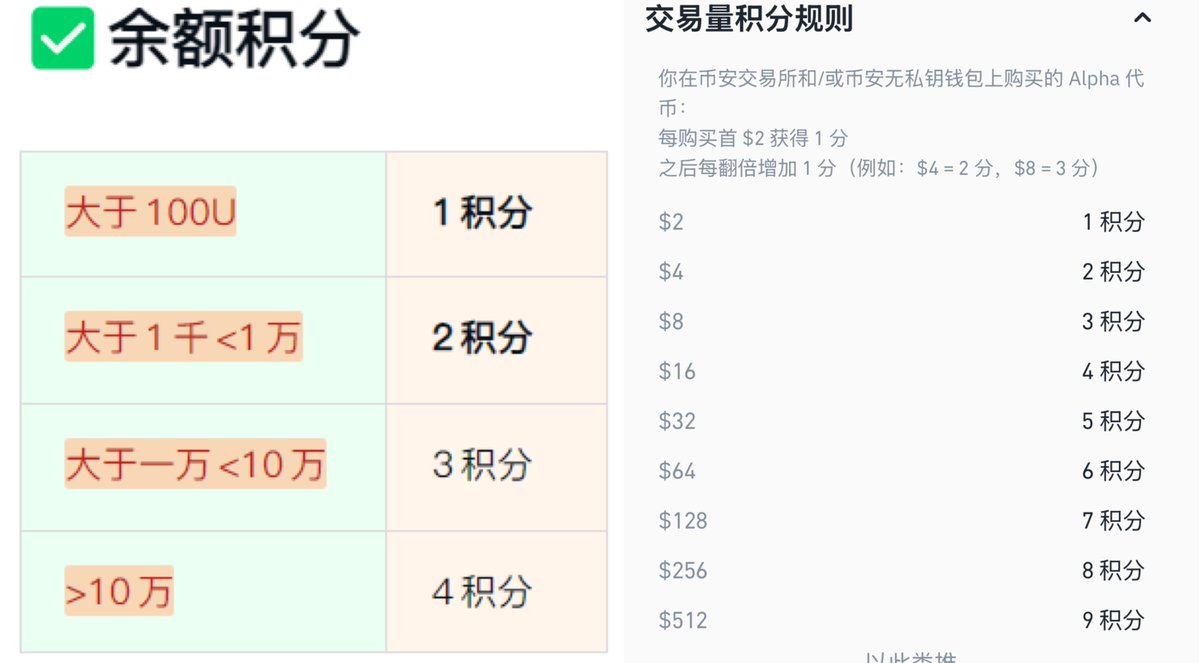Image resolution: width=1200 pixels, height=663 pixels.
Task: Select the 大于一万<10万 balance cell
Action: (x=203, y=467)
